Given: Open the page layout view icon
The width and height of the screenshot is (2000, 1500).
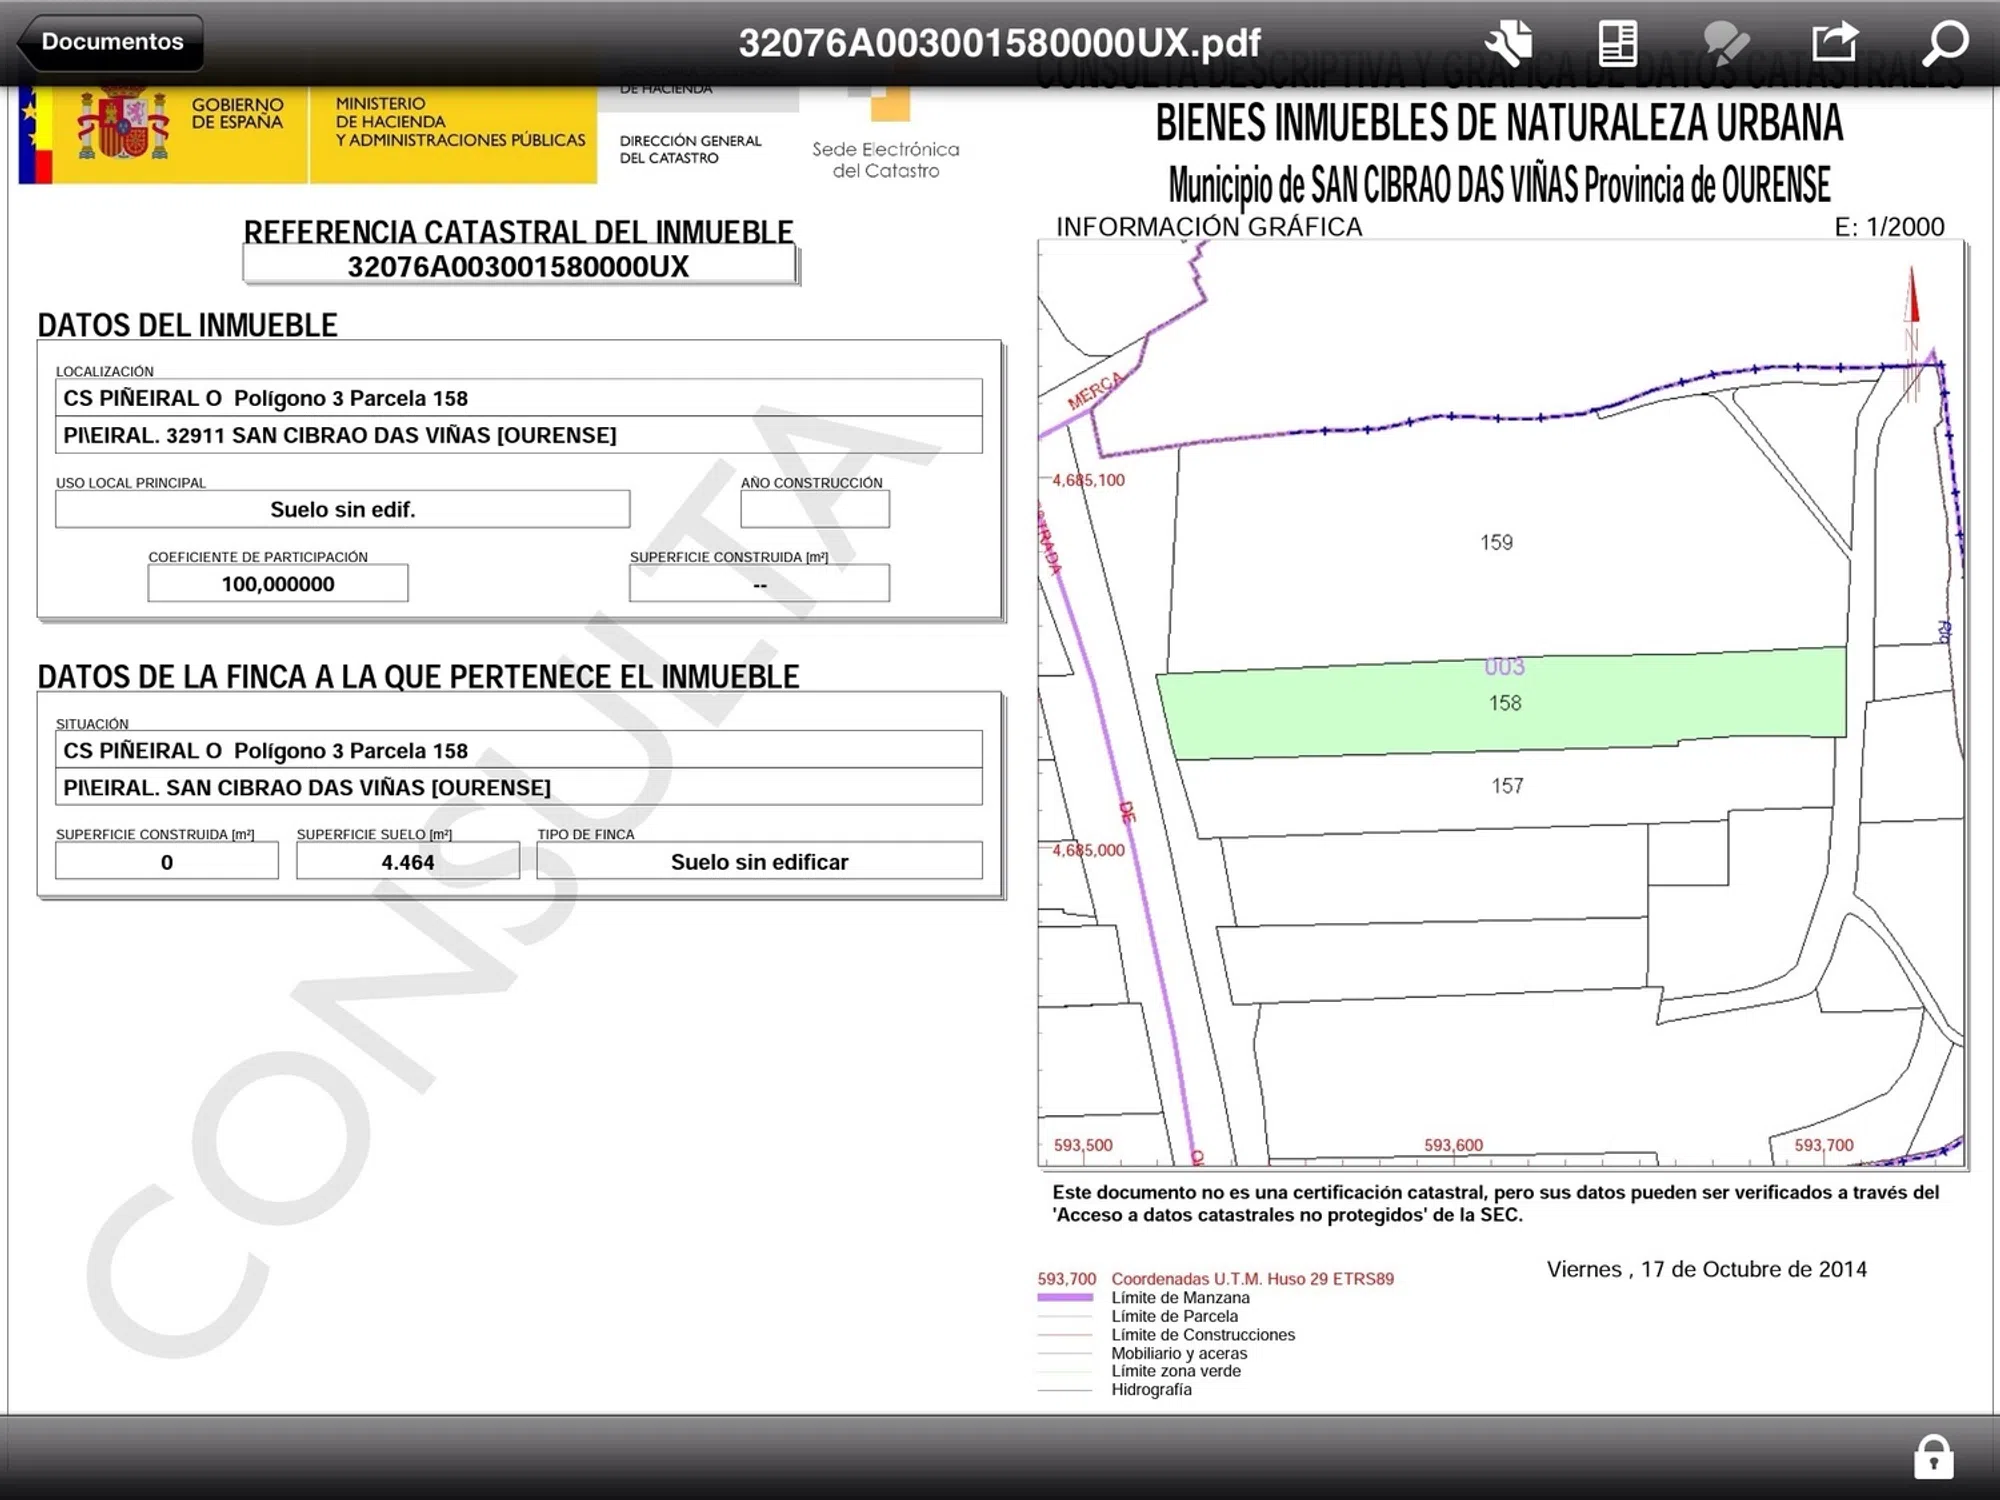Looking at the screenshot, I should point(1617,43).
